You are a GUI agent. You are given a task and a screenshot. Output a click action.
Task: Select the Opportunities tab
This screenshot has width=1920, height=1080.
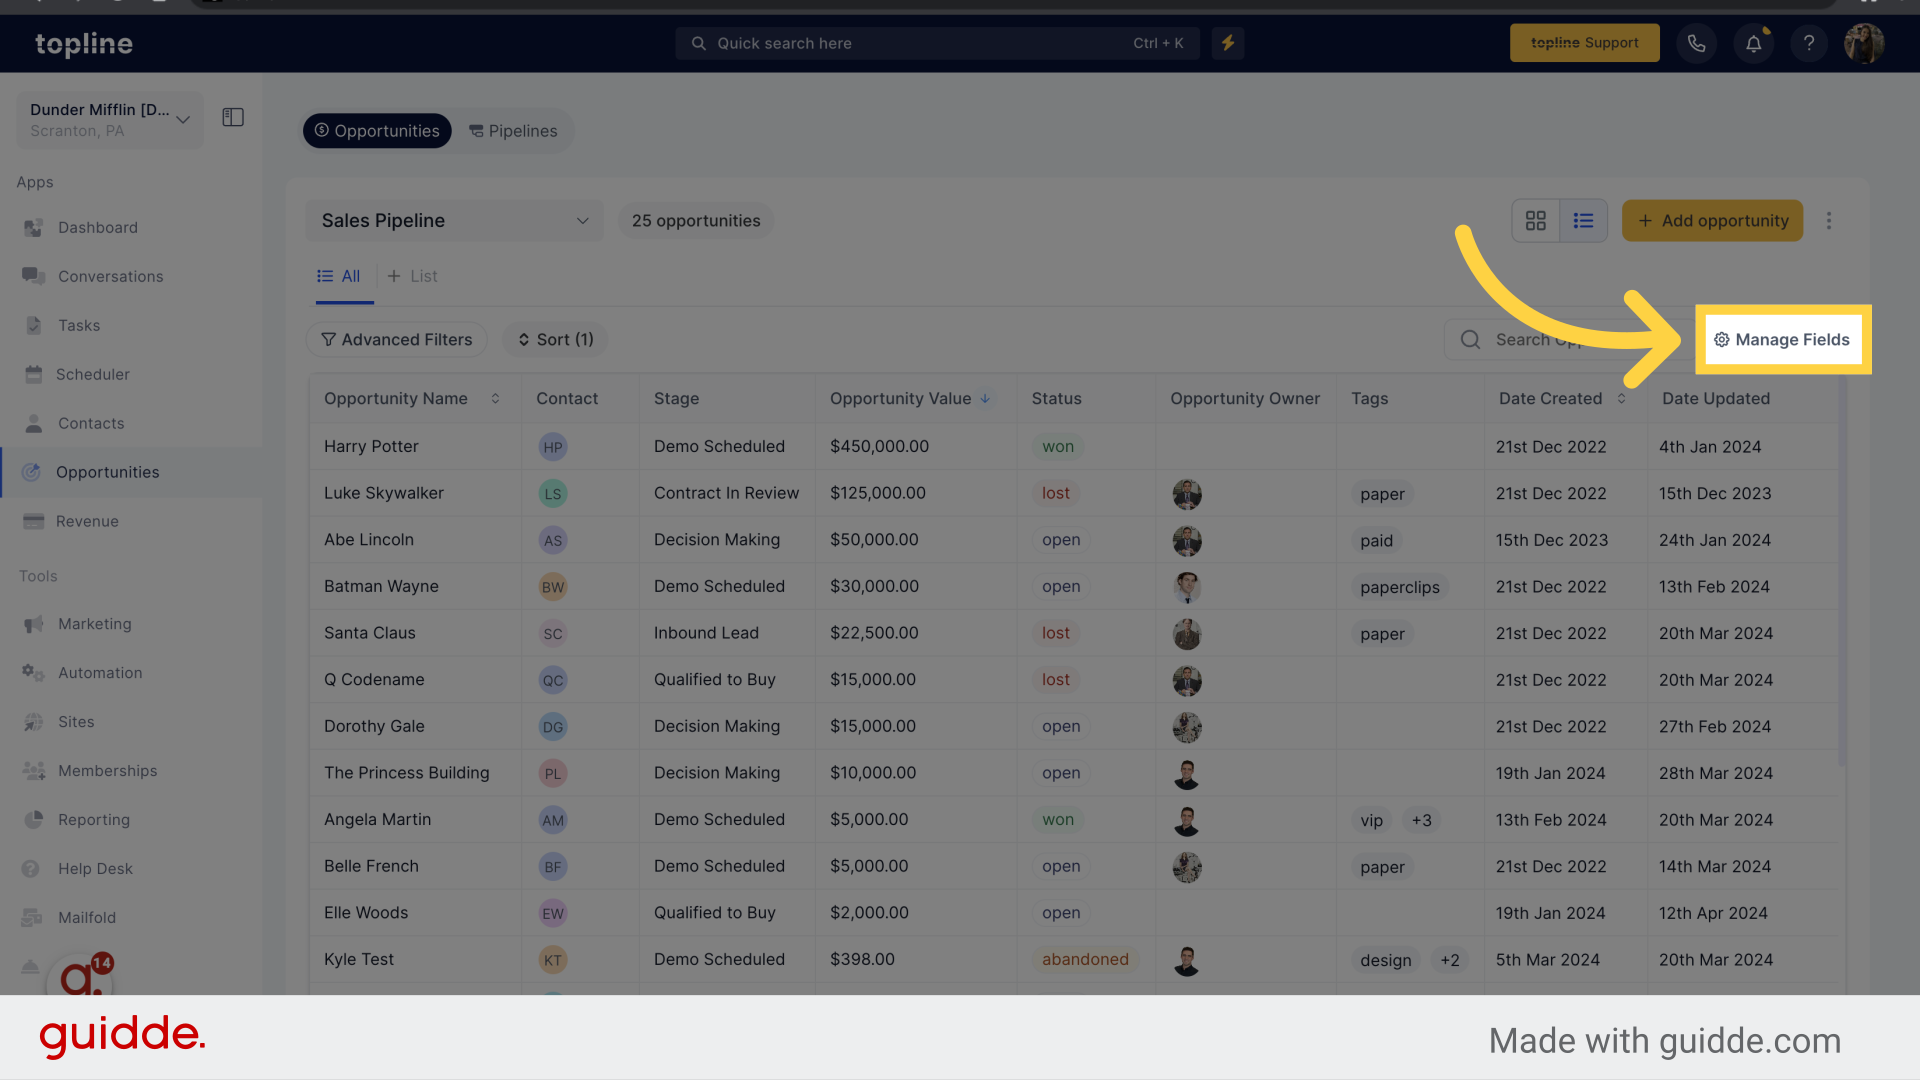click(377, 131)
